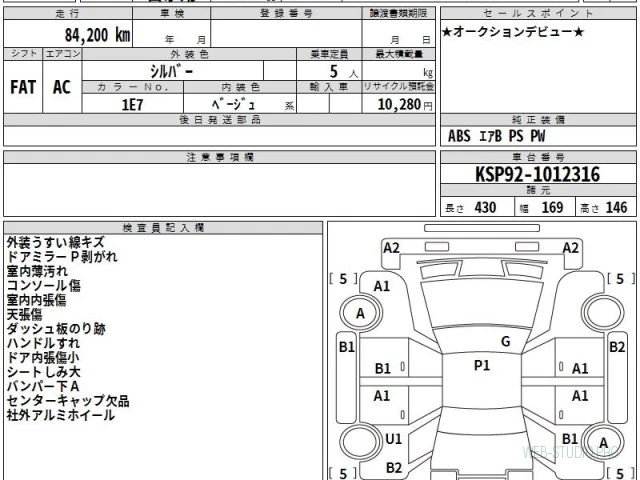Click the empty 注意事項欄 notes box

click(x=220, y=190)
